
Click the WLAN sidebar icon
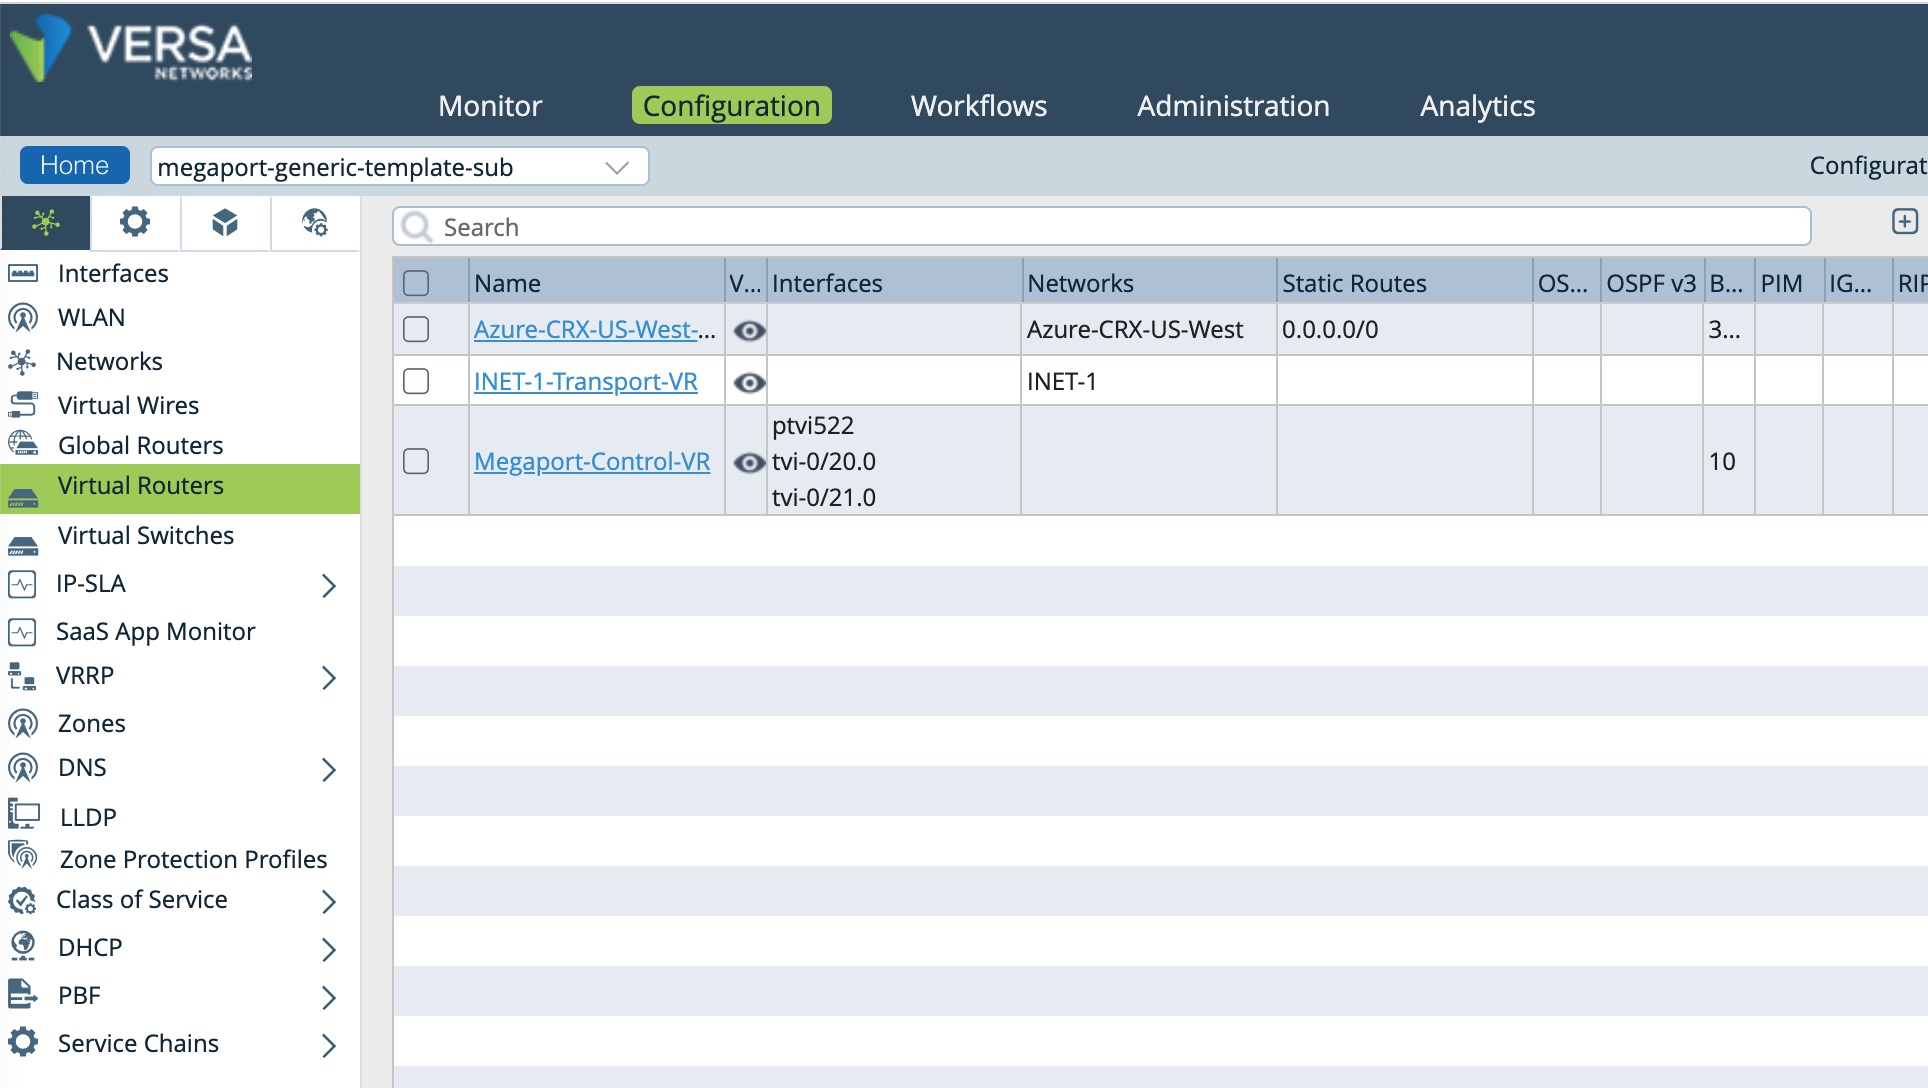point(22,317)
